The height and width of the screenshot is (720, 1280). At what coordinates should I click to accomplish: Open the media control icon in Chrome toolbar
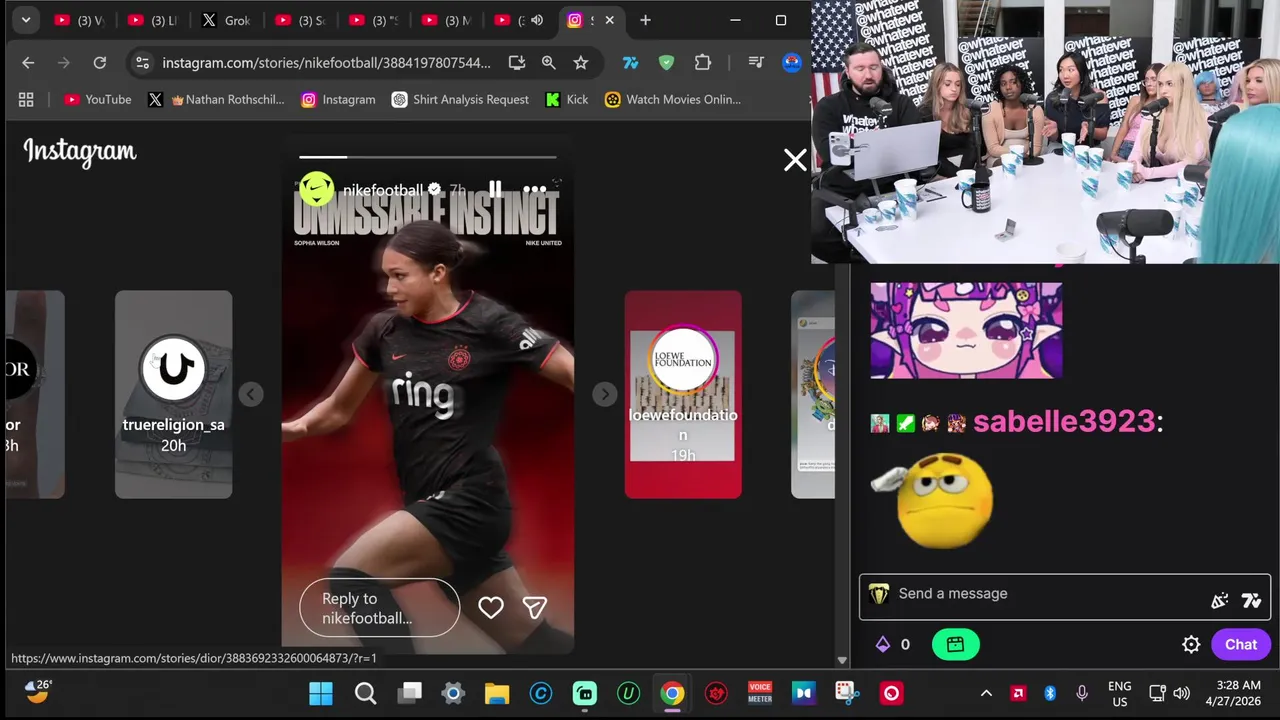click(756, 62)
